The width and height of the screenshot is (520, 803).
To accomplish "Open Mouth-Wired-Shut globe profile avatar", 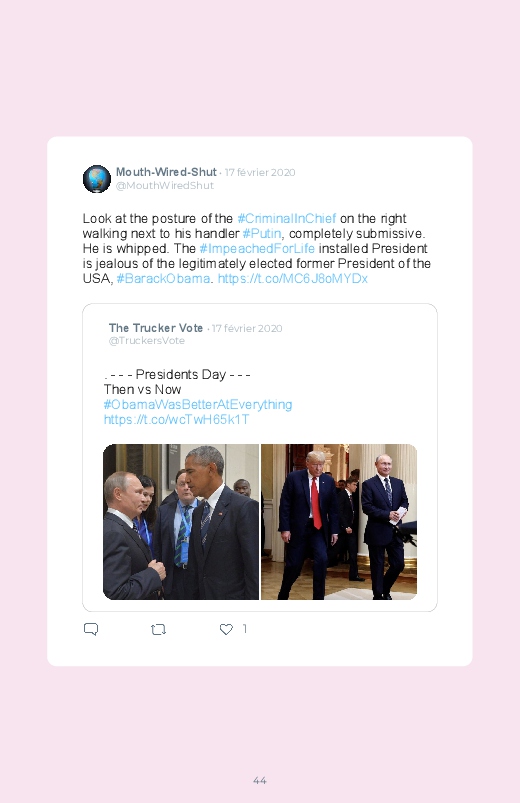I will click(97, 179).
